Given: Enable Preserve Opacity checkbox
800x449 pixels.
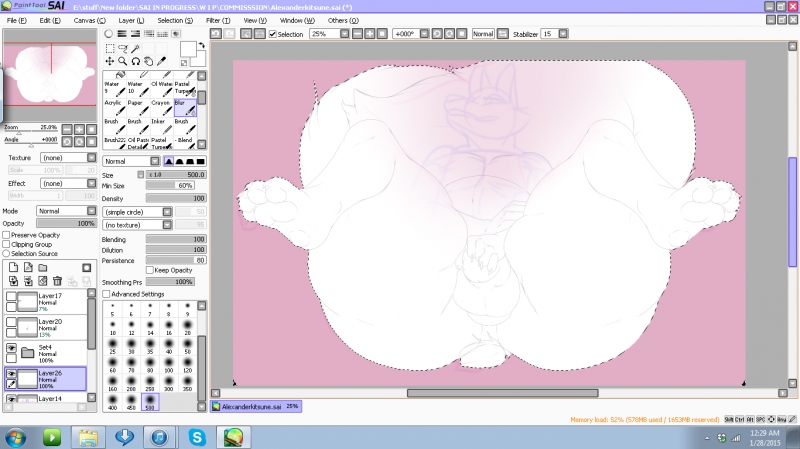Looking at the screenshot, I should coord(6,234).
